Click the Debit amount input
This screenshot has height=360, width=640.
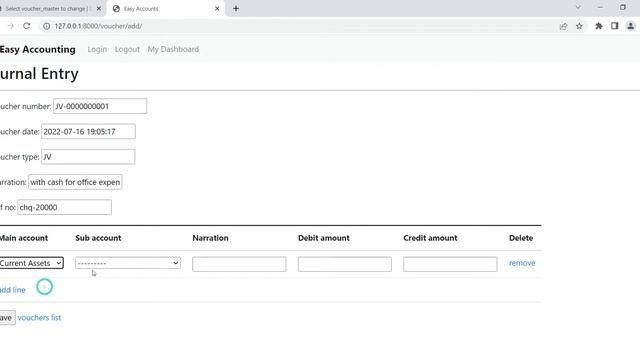(344, 264)
